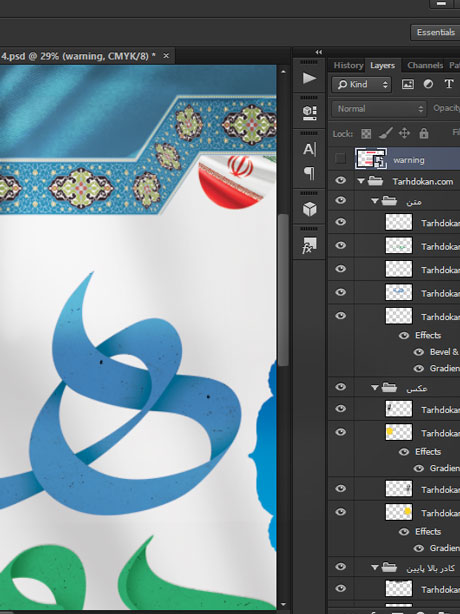Lock layer position icon

[x=404, y=134]
